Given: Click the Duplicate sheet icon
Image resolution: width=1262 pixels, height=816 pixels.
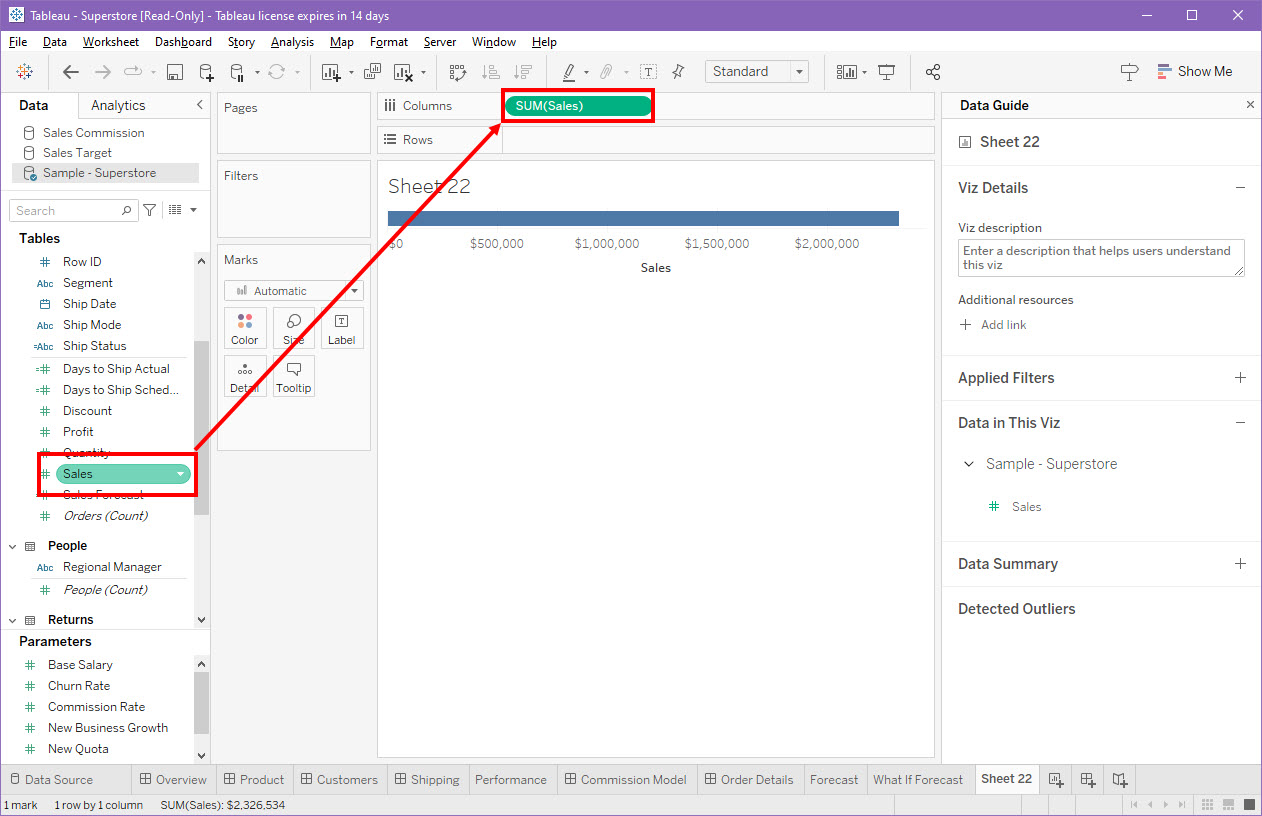Looking at the screenshot, I should coord(373,72).
